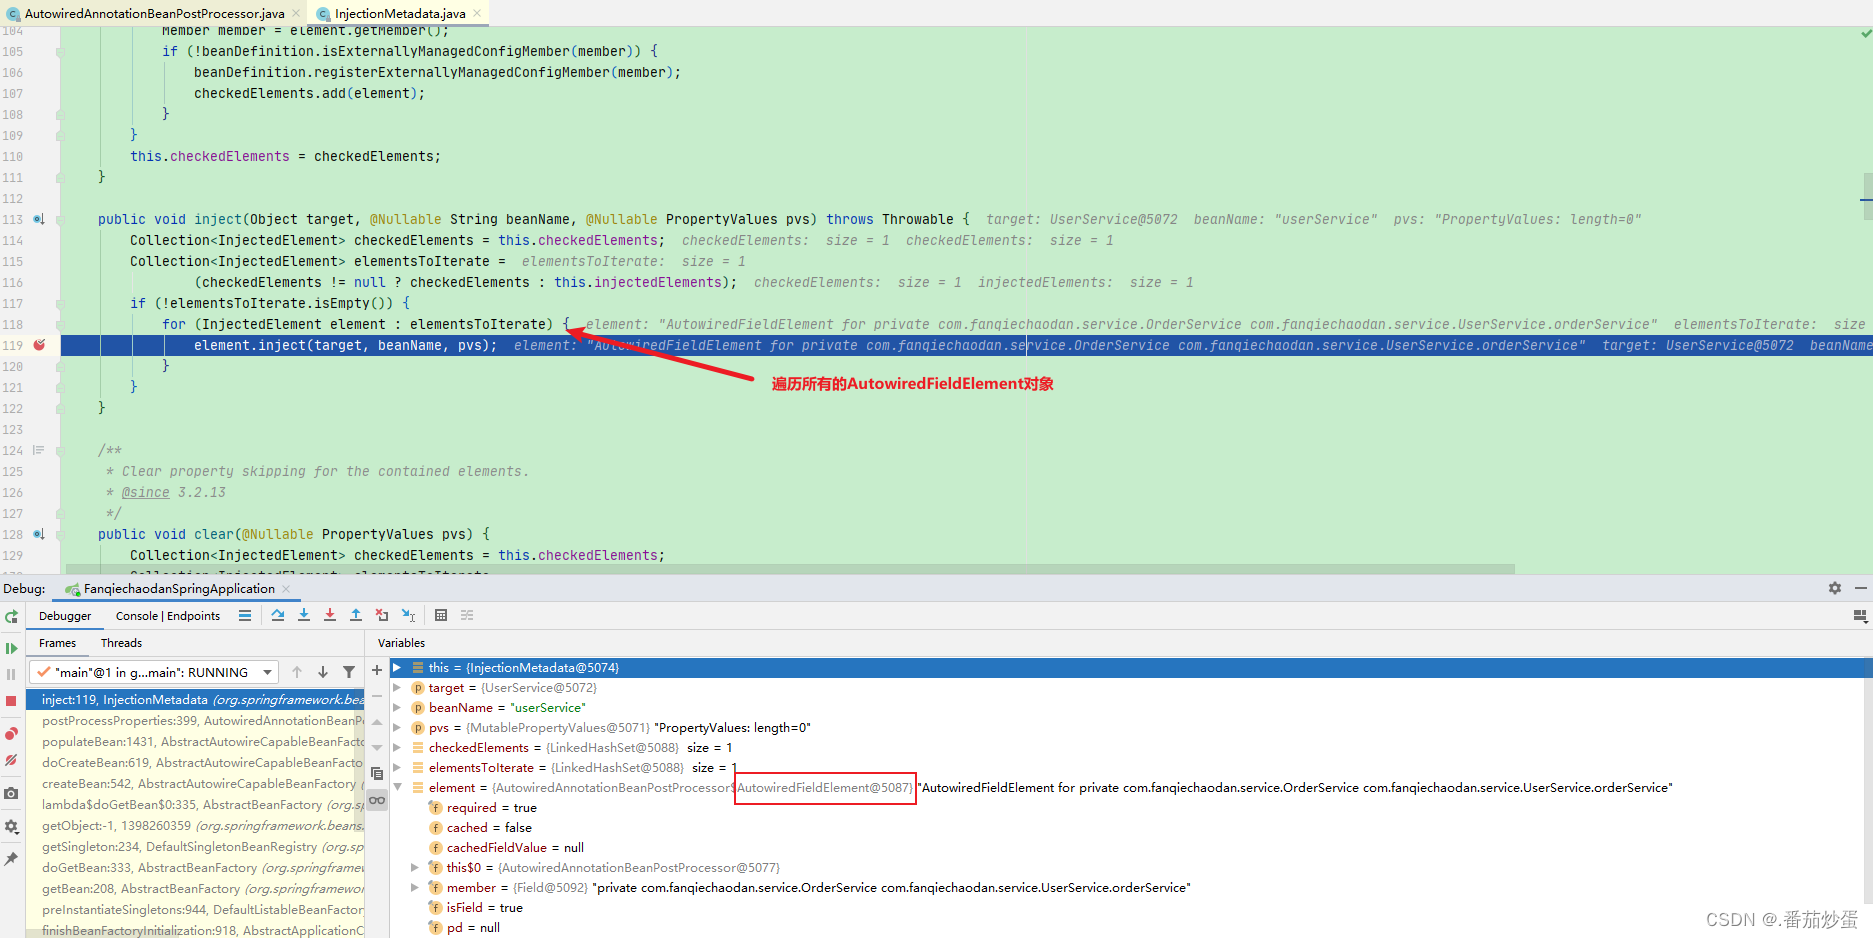This screenshot has width=1873, height=938.
Task: Click the Rerun debug session icon
Action: click(x=11, y=617)
